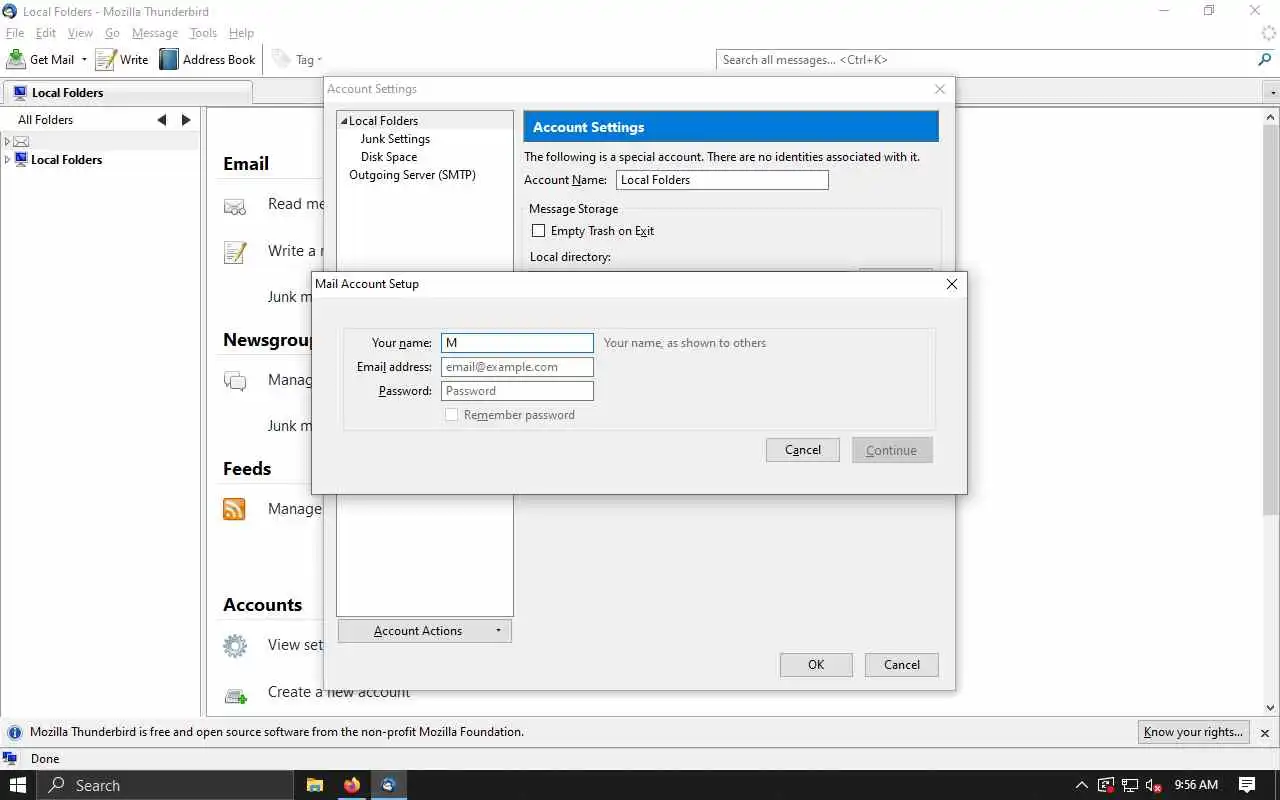Screen dimensions: 1280x800
Task: Click the Write a new message icon
Action: coord(234,252)
